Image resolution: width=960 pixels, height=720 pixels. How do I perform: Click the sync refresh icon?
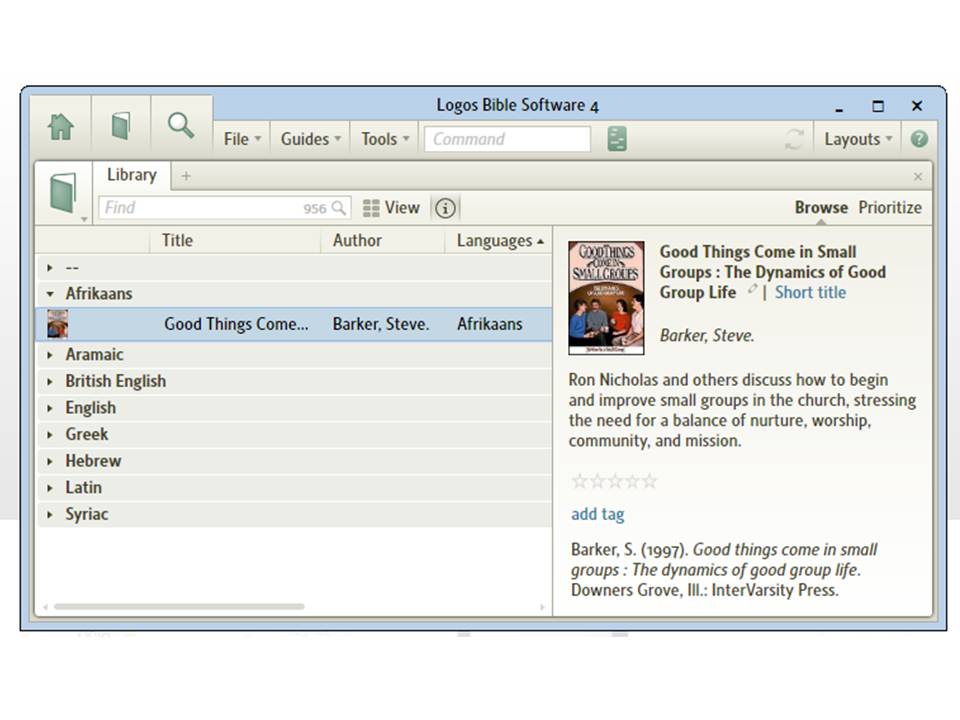pos(794,139)
